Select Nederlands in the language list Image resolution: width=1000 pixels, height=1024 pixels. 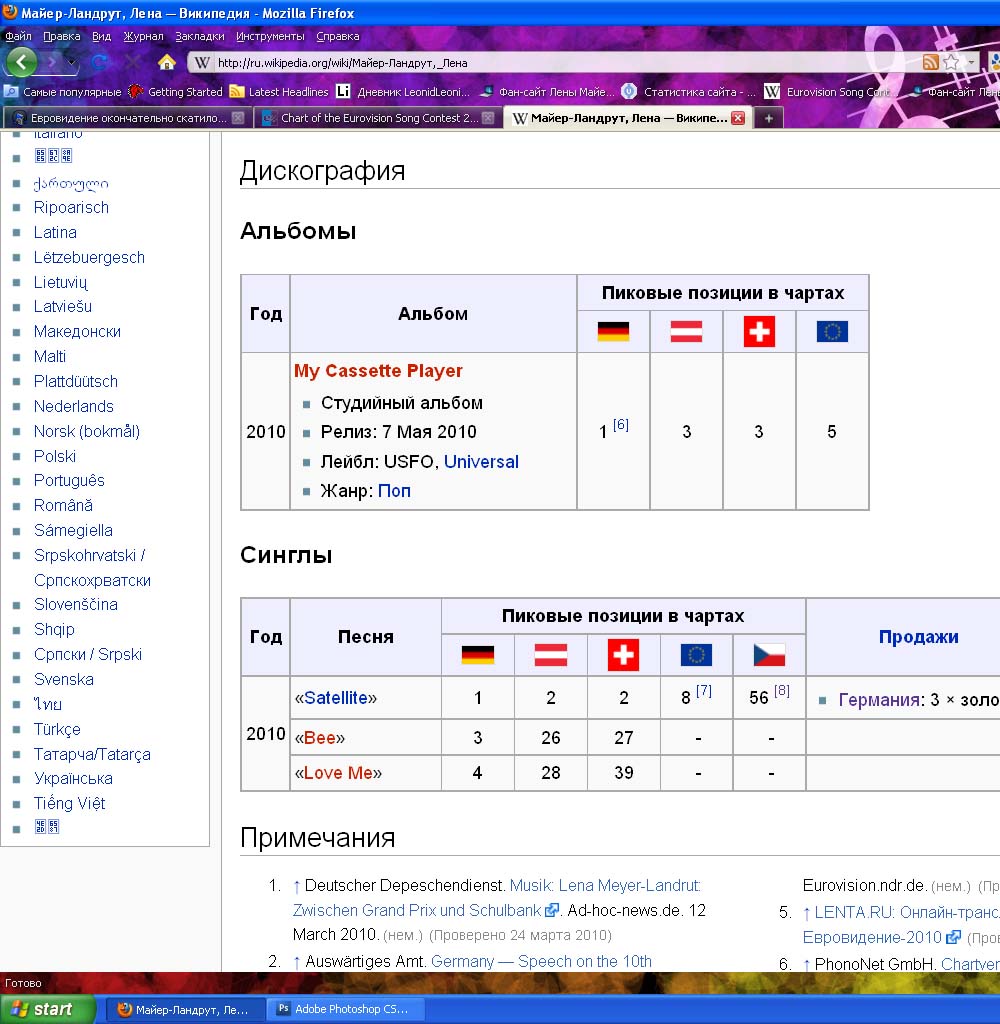pyautogui.click(x=73, y=406)
